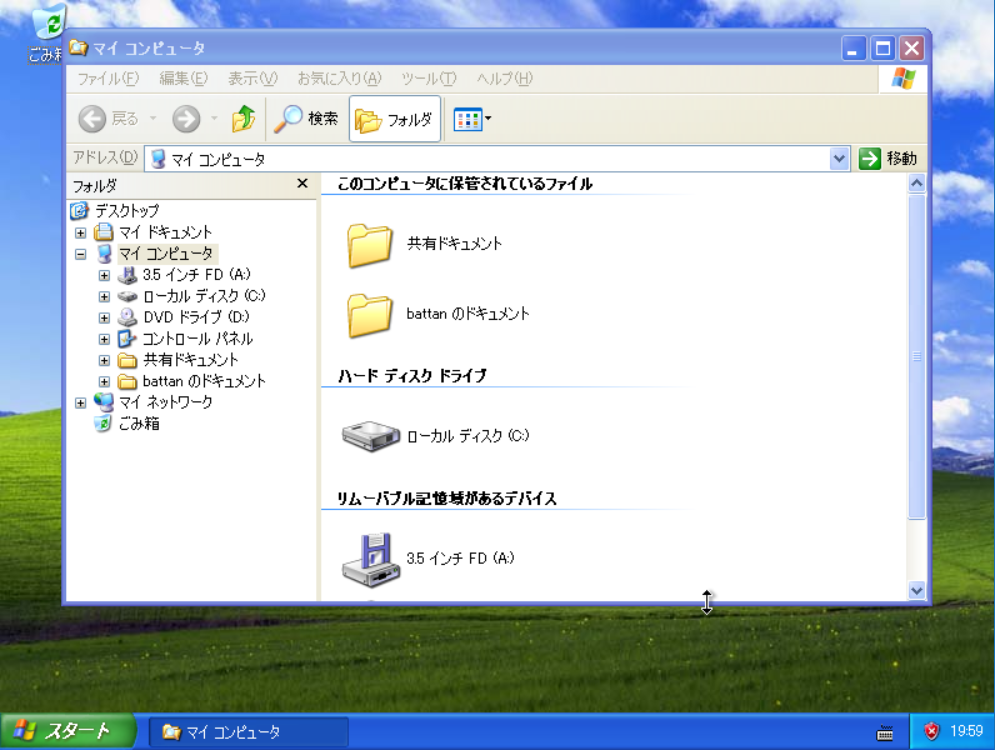995x750 pixels.
Task: Open forward history dropdown arrow
Action: tap(214, 119)
